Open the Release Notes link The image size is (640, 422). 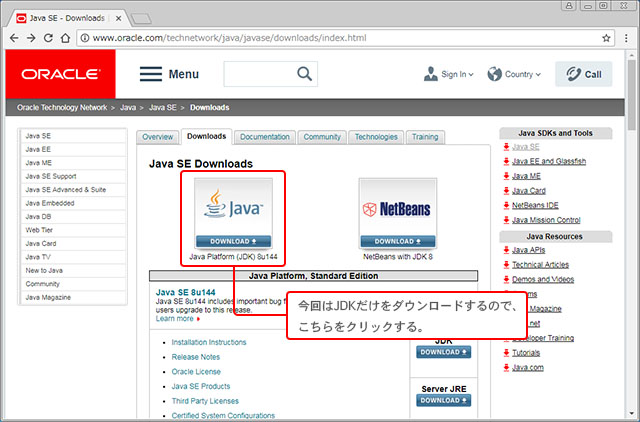coord(196,357)
